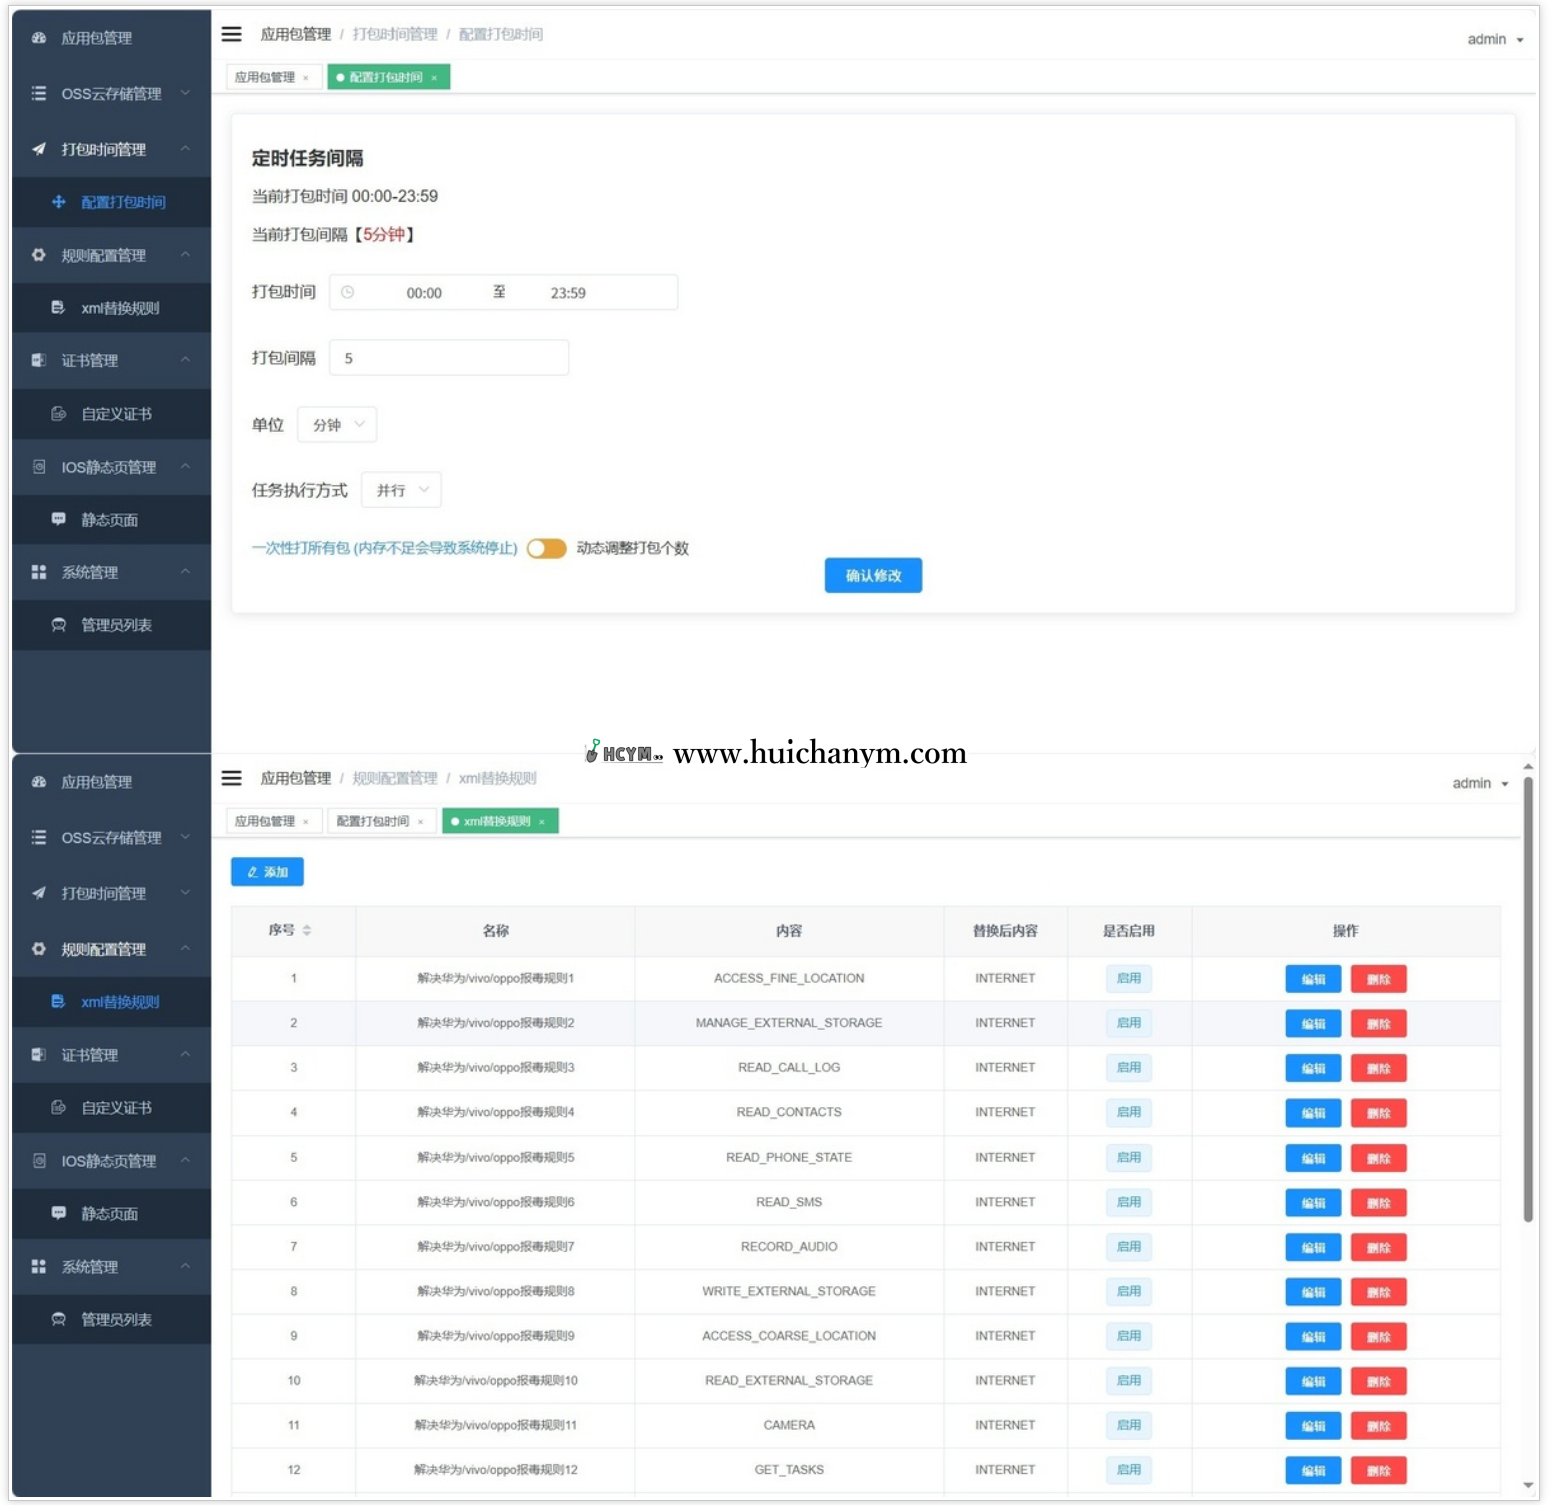
Task: Click the clock icon in the 打包时间 picker
Action: pos(347,293)
